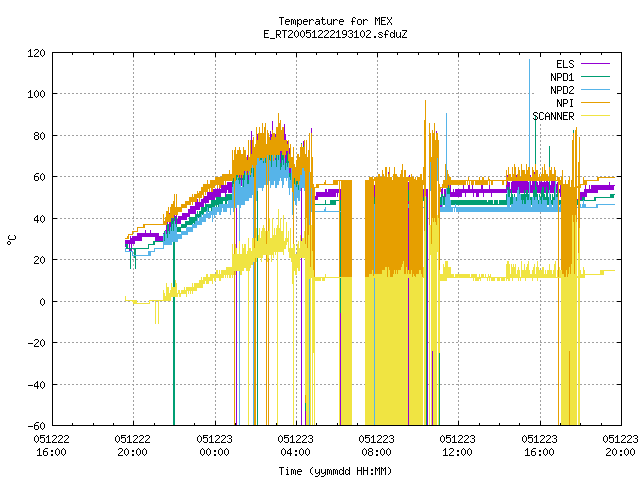Click the -60 y-axis tick label
Screen dimensions: 640x480
pos(36,426)
